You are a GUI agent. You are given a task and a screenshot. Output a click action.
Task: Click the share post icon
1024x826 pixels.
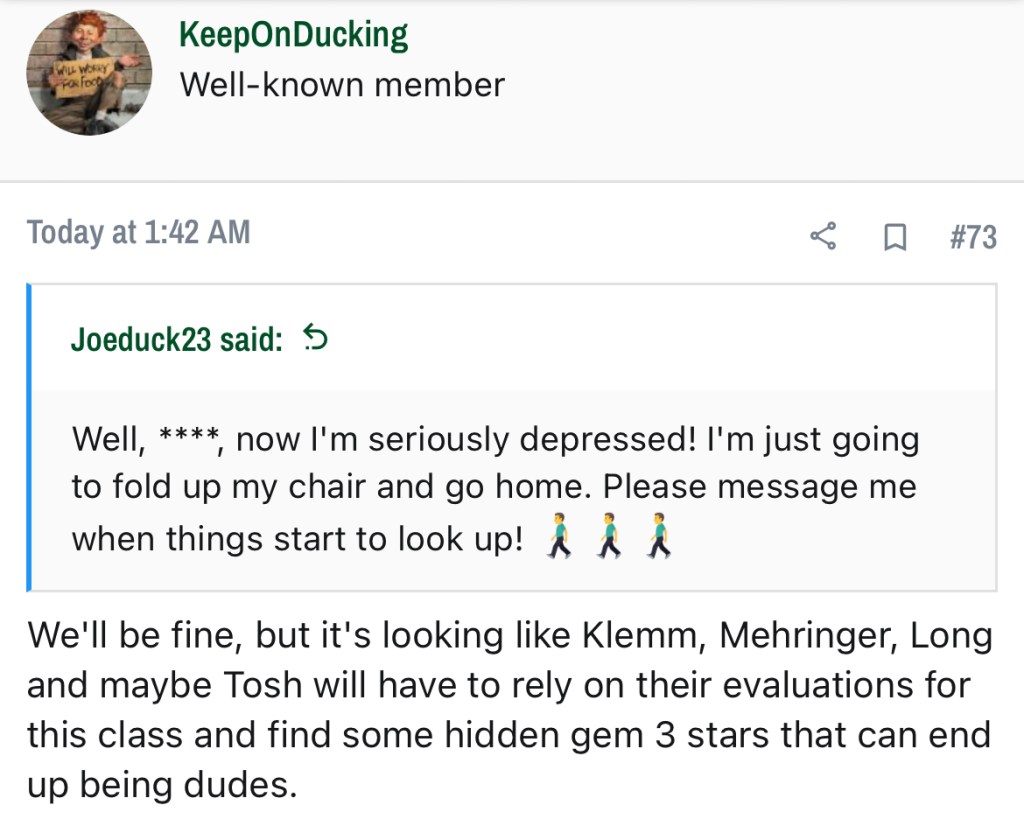823,237
